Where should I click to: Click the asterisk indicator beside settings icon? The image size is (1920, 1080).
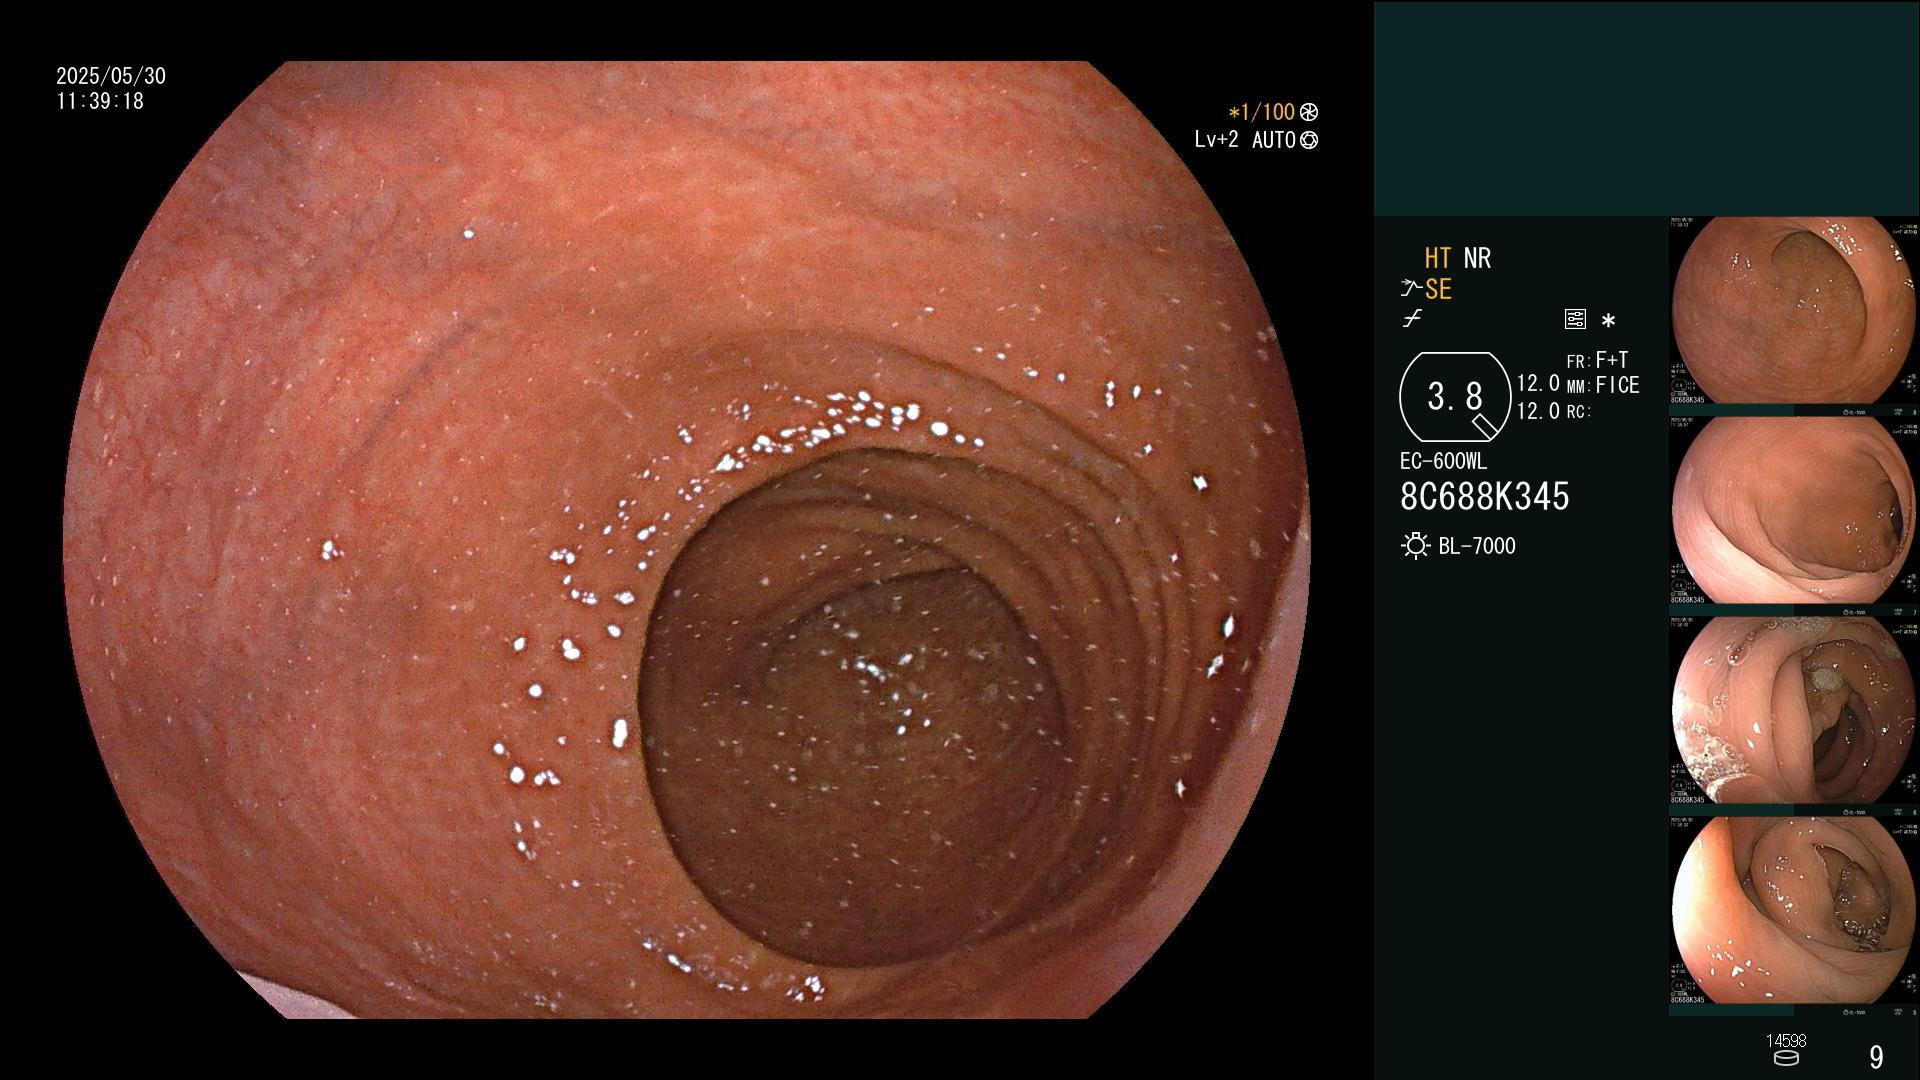(x=1608, y=321)
